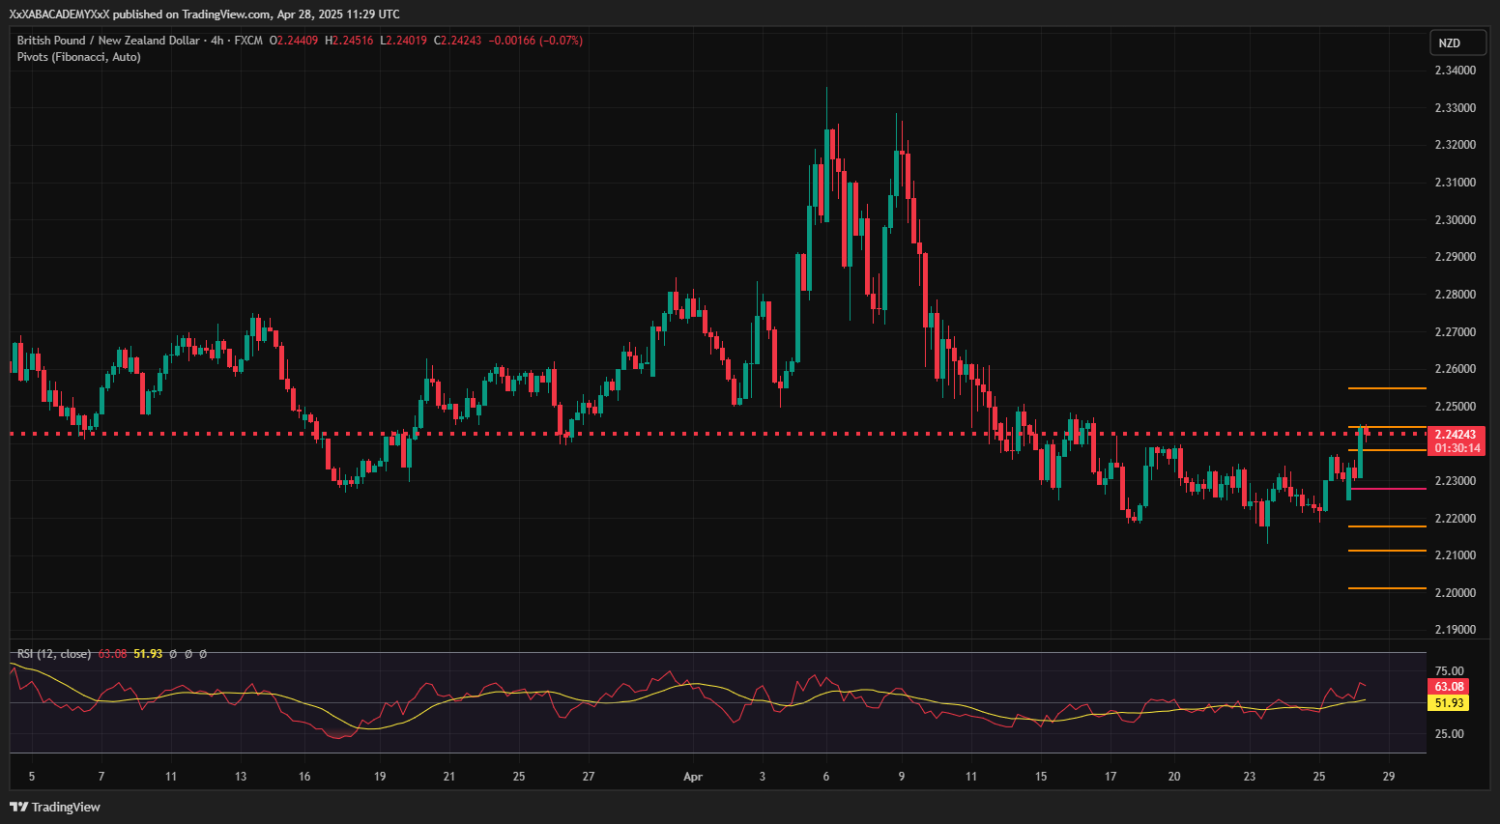Click the Apr label on the time axis

[693, 777]
